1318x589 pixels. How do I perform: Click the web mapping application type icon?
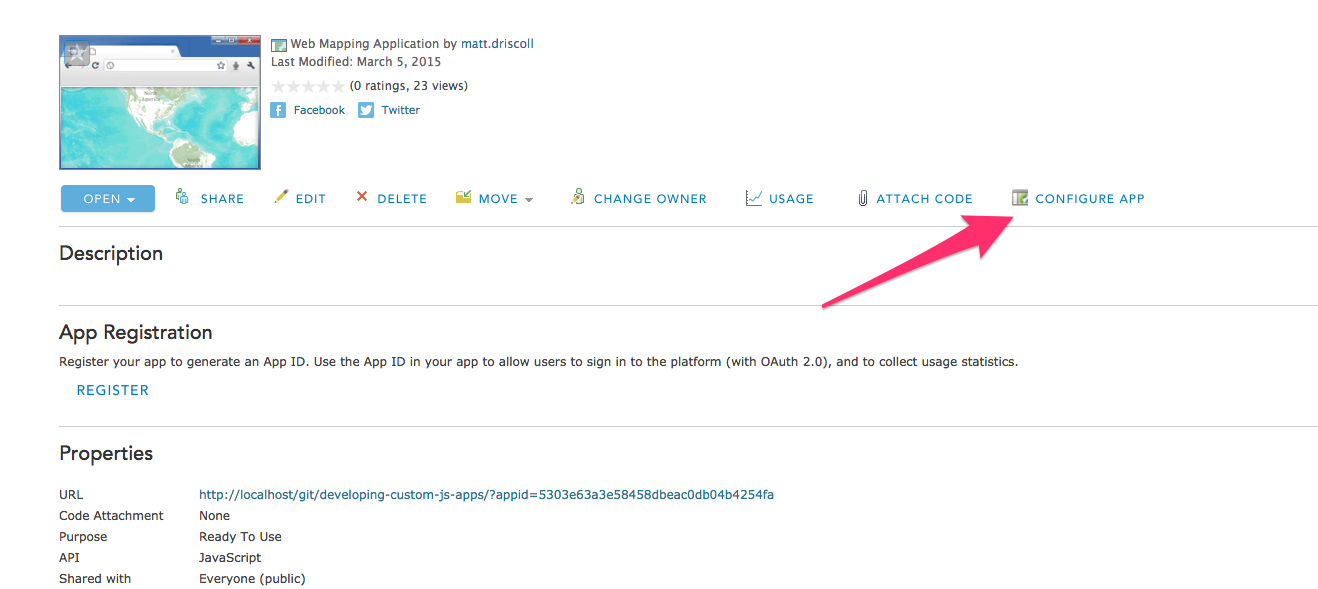click(x=279, y=45)
